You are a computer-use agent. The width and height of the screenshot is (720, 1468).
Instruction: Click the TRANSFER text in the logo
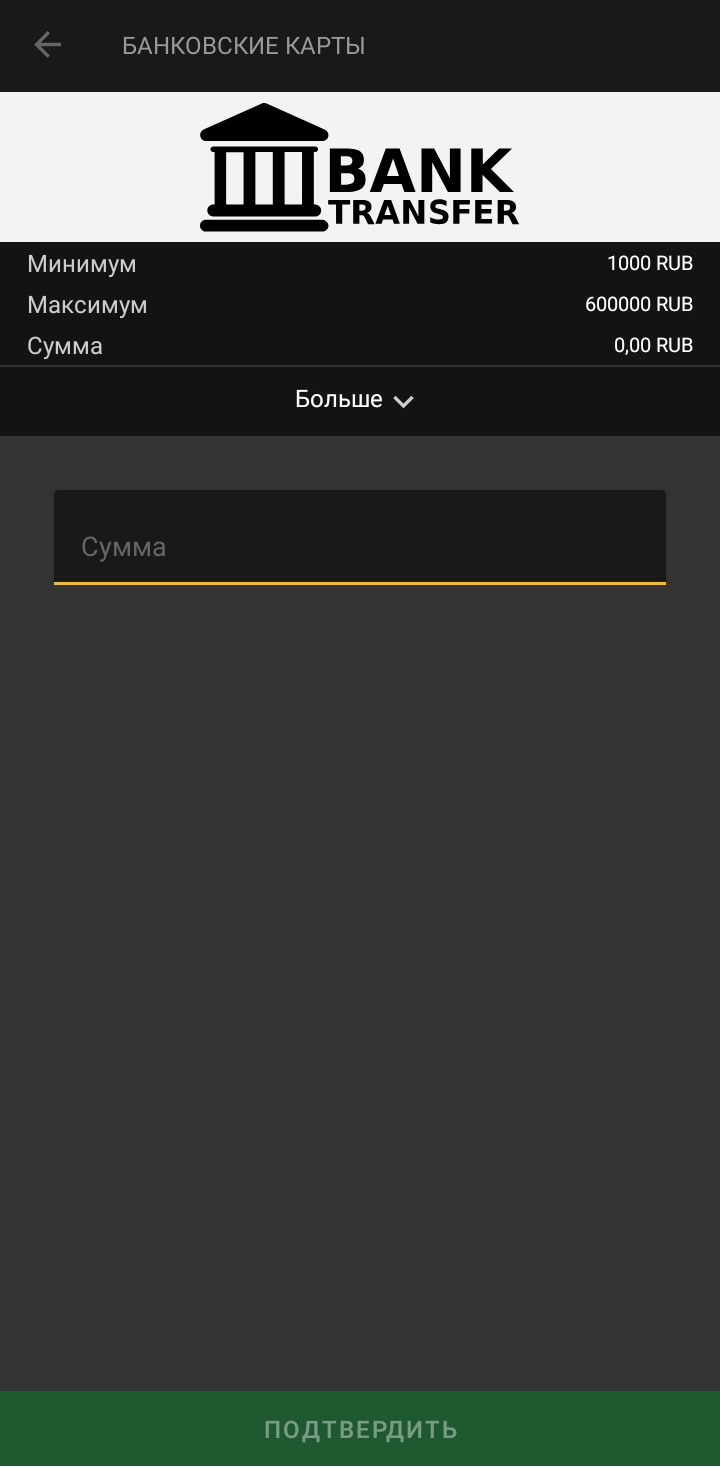coord(425,212)
